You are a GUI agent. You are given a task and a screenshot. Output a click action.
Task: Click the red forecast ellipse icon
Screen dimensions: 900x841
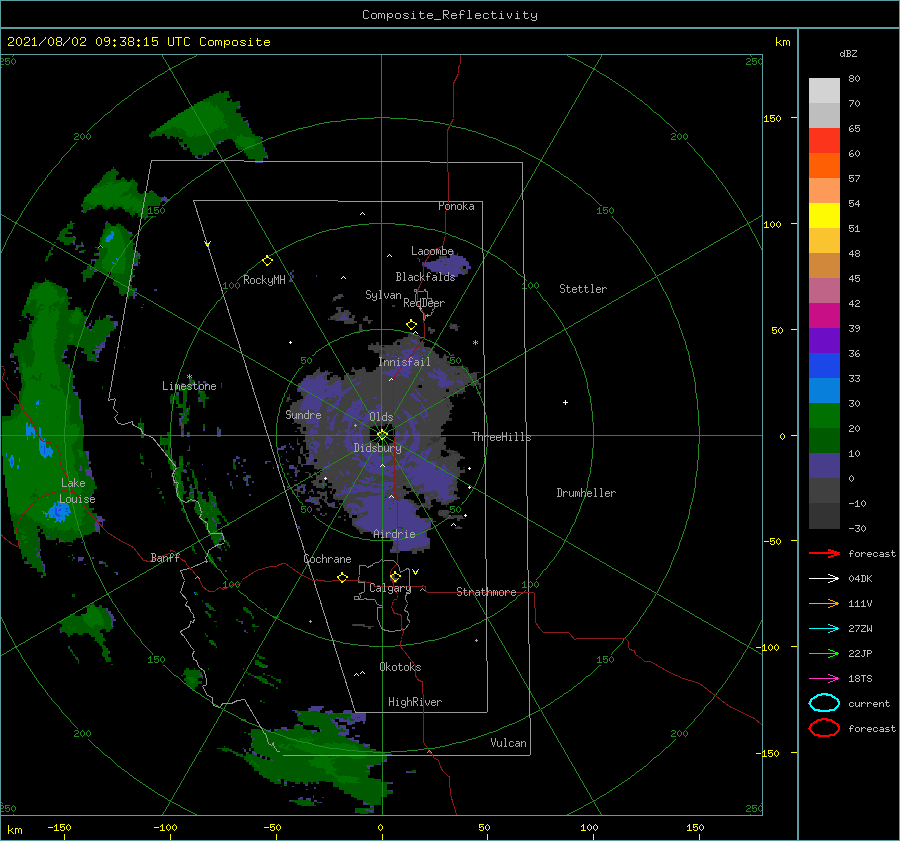click(824, 728)
